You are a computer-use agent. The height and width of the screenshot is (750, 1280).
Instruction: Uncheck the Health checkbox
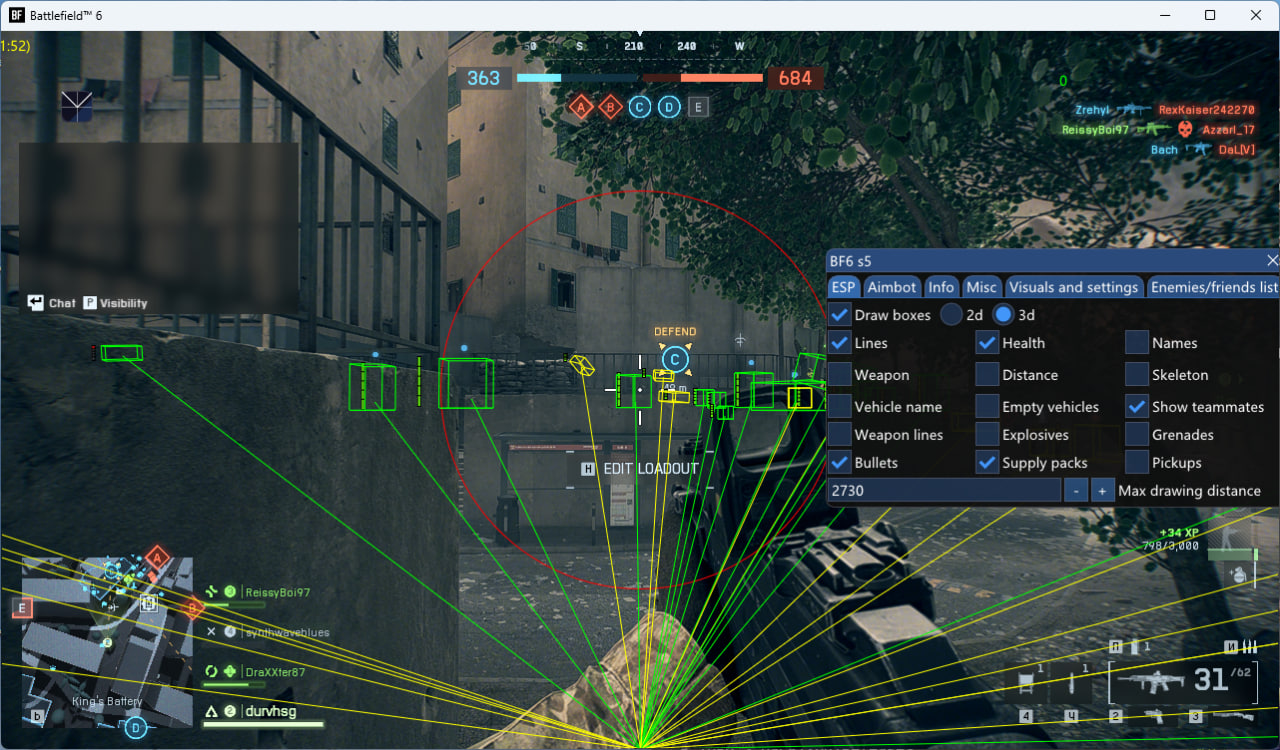pyautogui.click(x=987, y=343)
